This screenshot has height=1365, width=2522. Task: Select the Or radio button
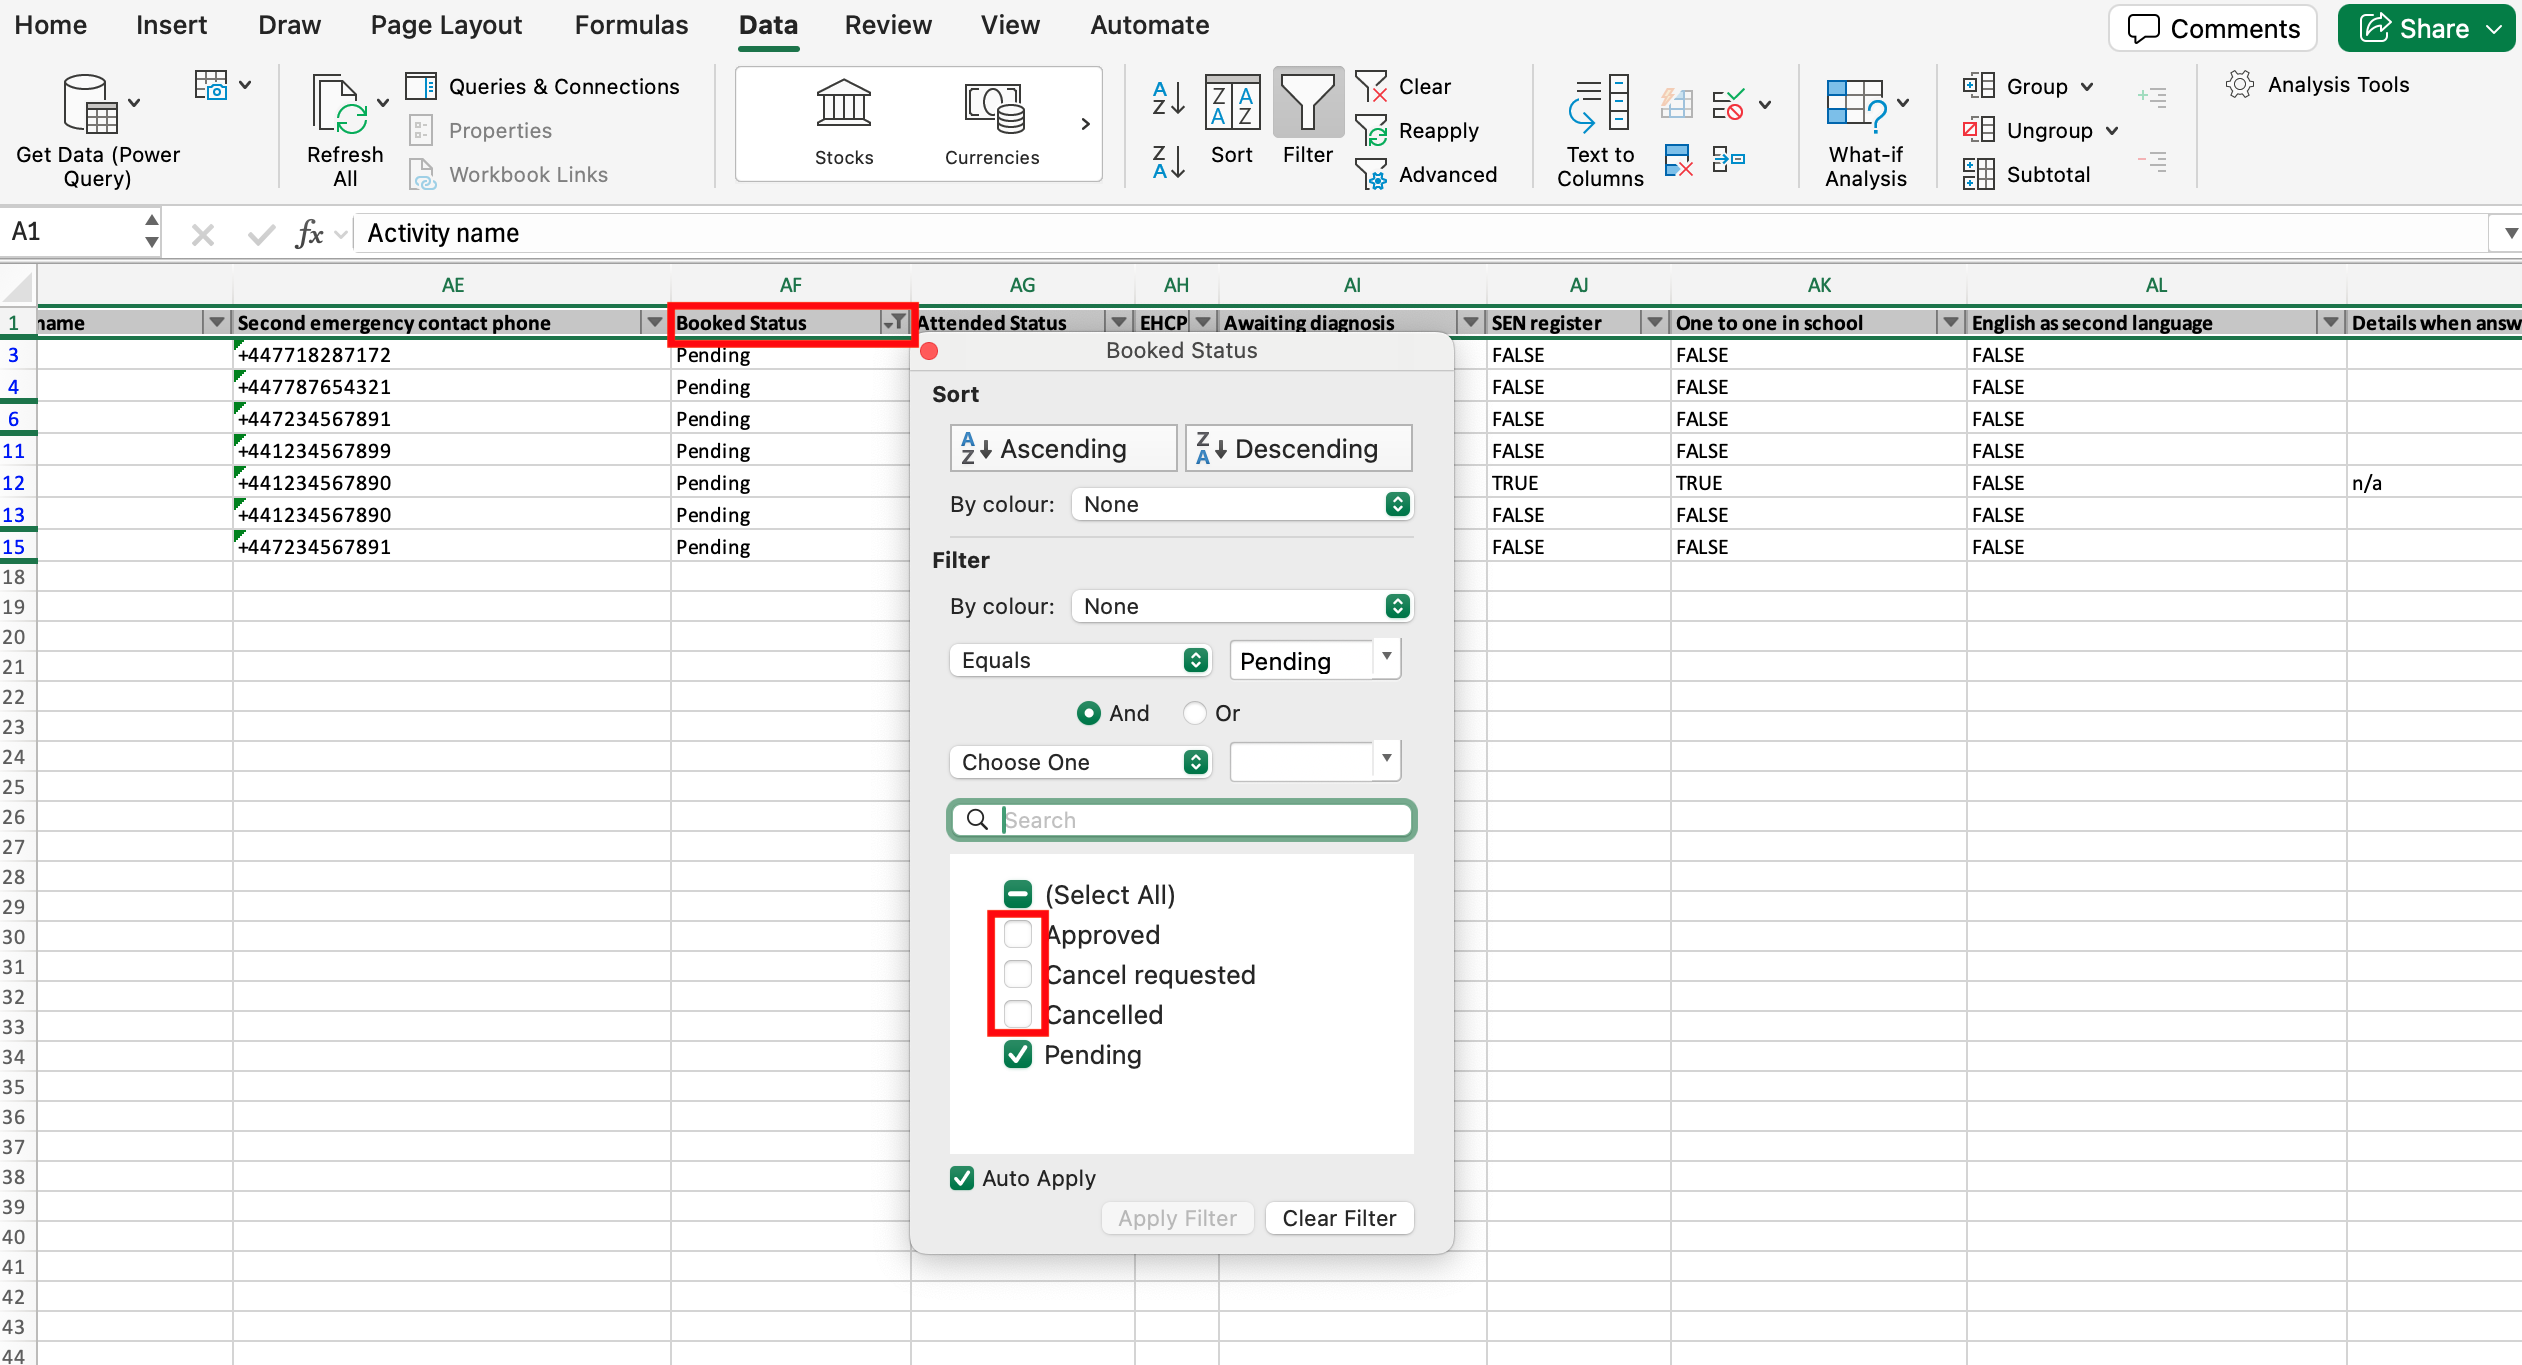click(x=1194, y=712)
